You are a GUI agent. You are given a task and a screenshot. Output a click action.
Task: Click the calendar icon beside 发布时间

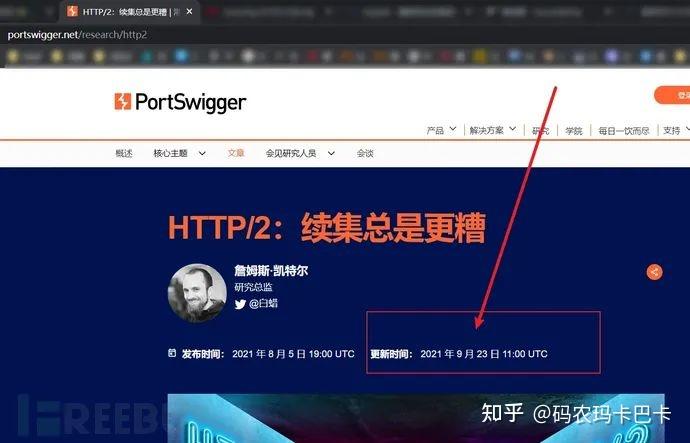(x=172, y=353)
